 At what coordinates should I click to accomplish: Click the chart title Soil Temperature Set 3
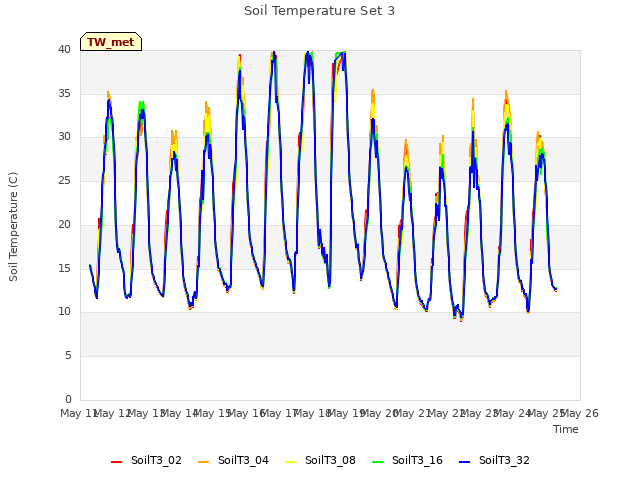[x=320, y=11]
